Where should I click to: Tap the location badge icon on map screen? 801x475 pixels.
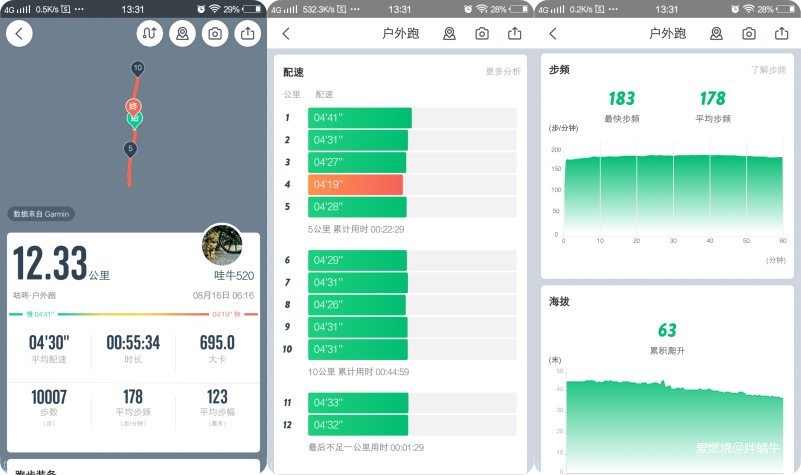182,33
